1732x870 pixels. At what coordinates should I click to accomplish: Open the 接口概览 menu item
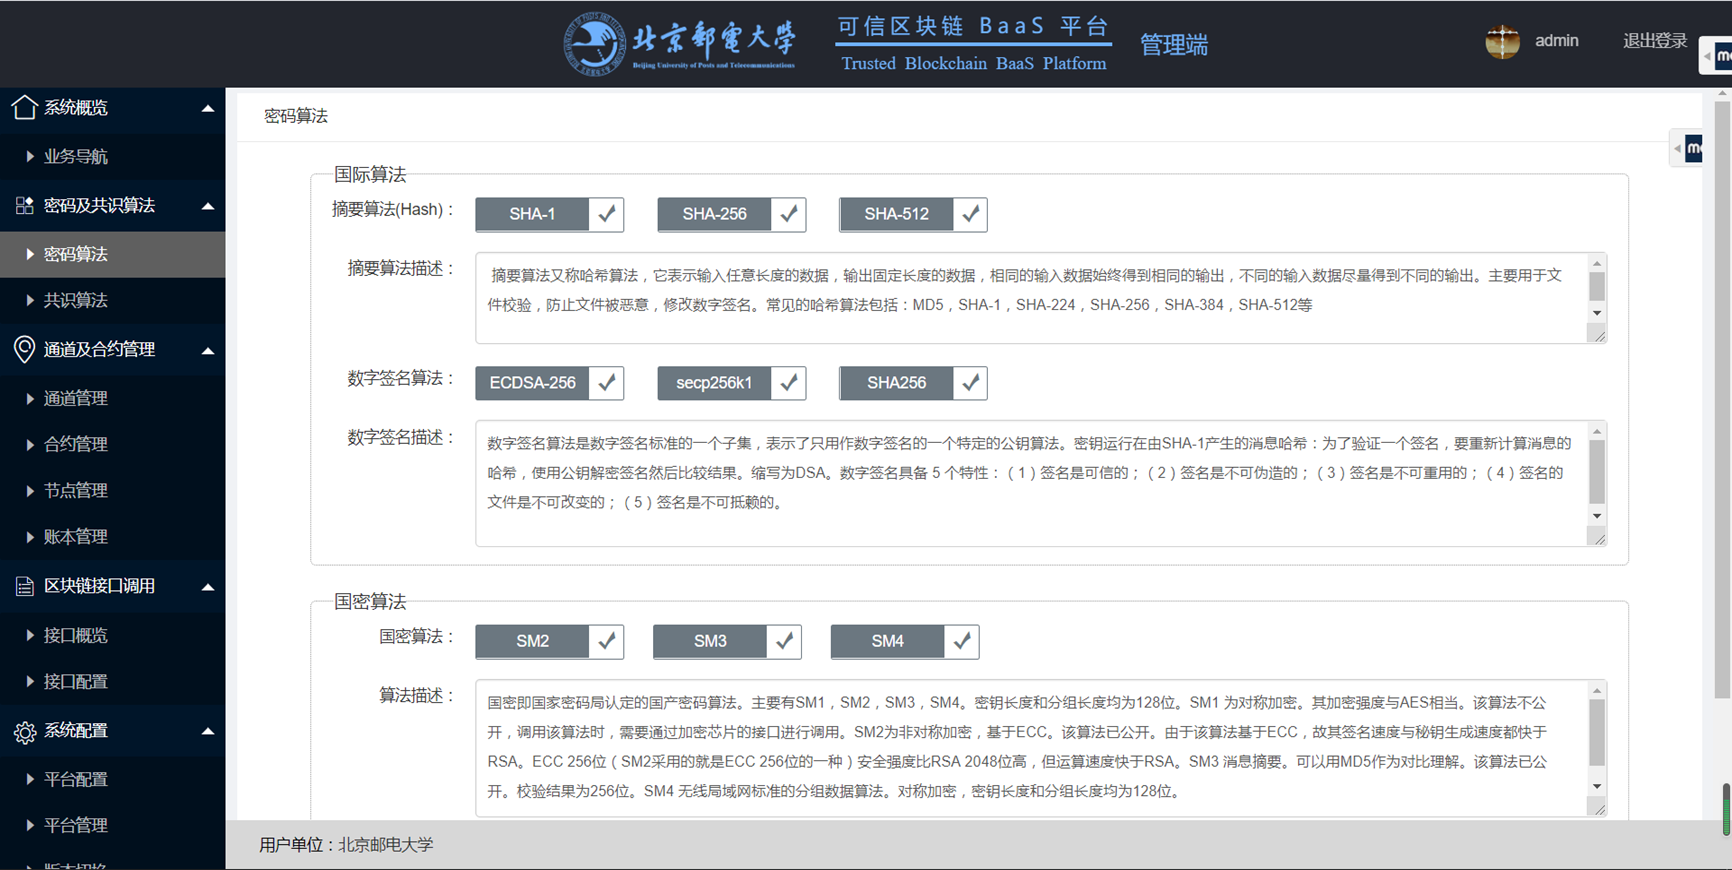112,635
